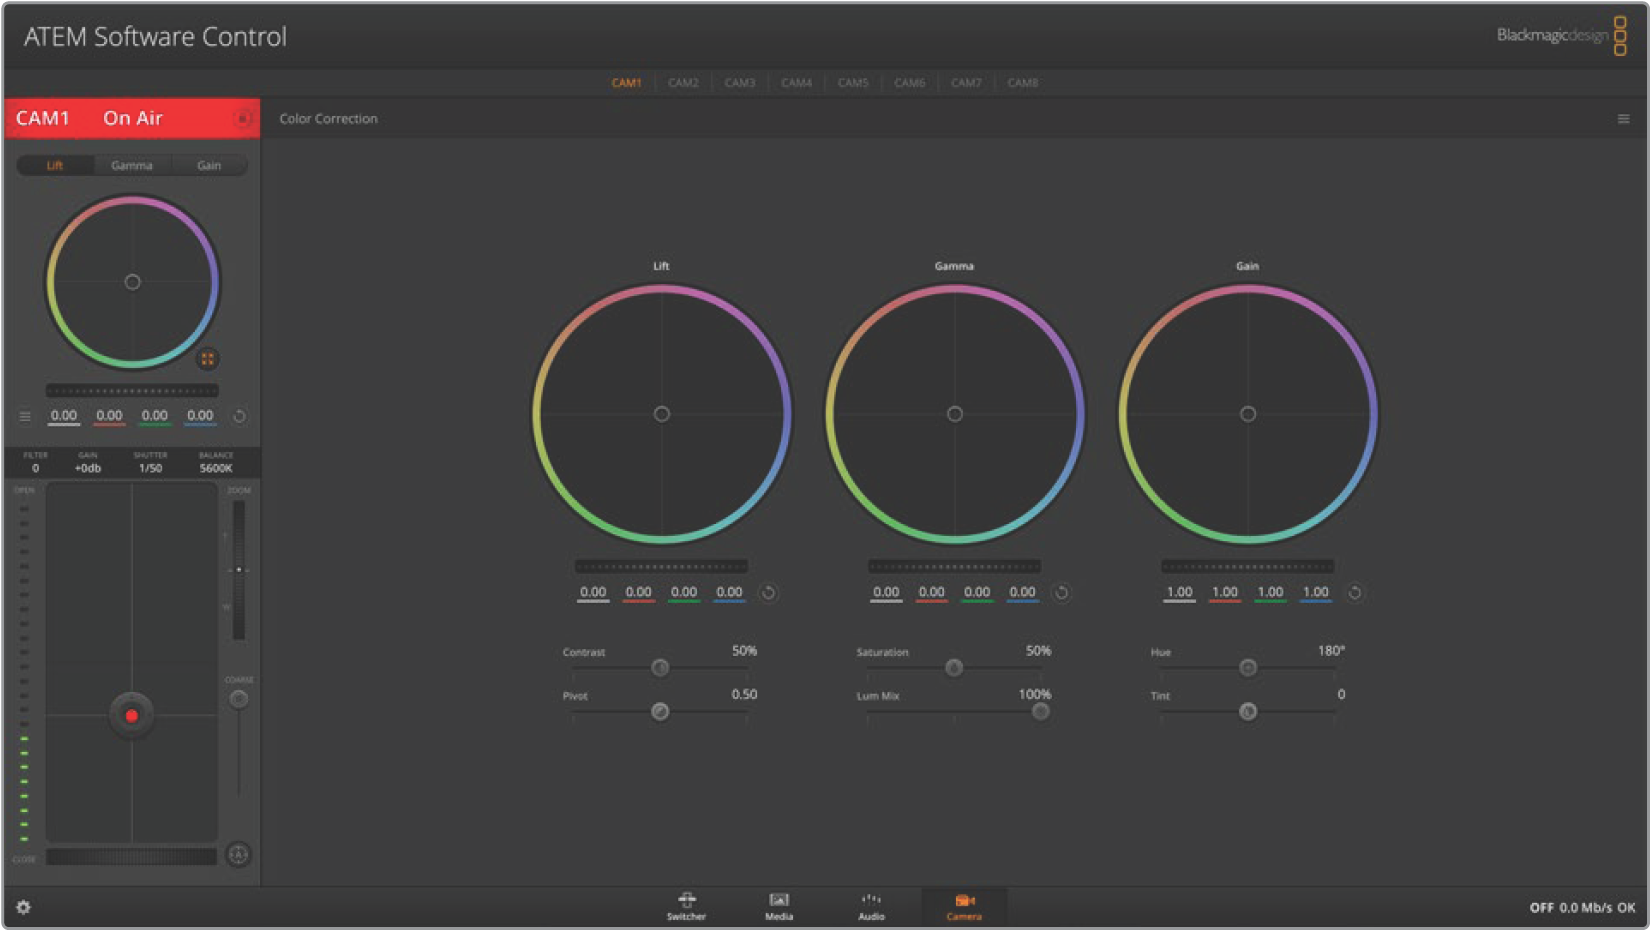Click the Gain master wheel strip
1651x931 pixels.
click(1247, 567)
